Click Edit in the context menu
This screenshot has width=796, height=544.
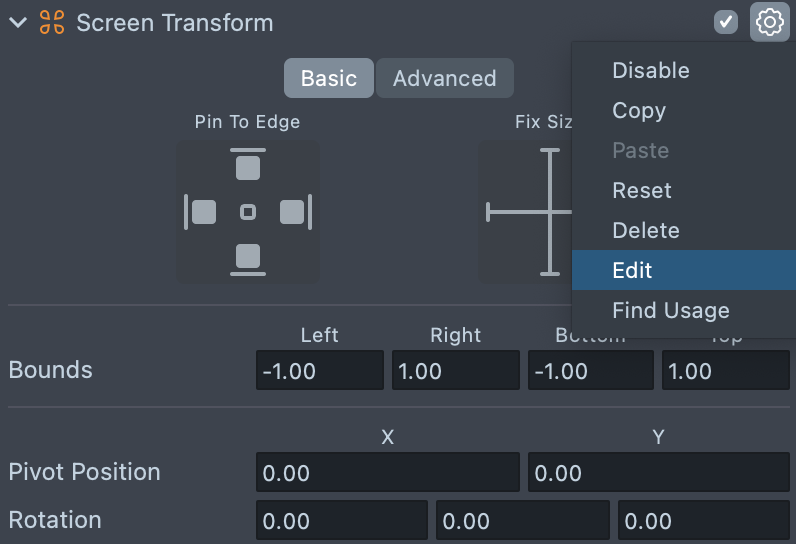tap(632, 271)
